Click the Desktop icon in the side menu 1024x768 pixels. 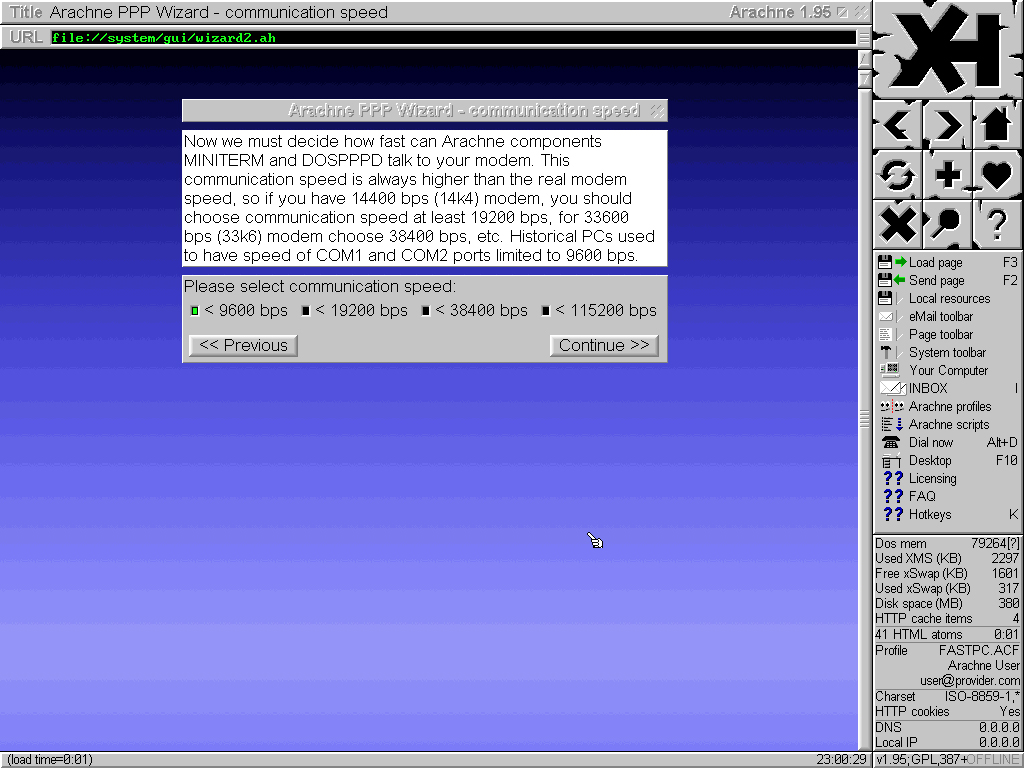coord(891,460)
